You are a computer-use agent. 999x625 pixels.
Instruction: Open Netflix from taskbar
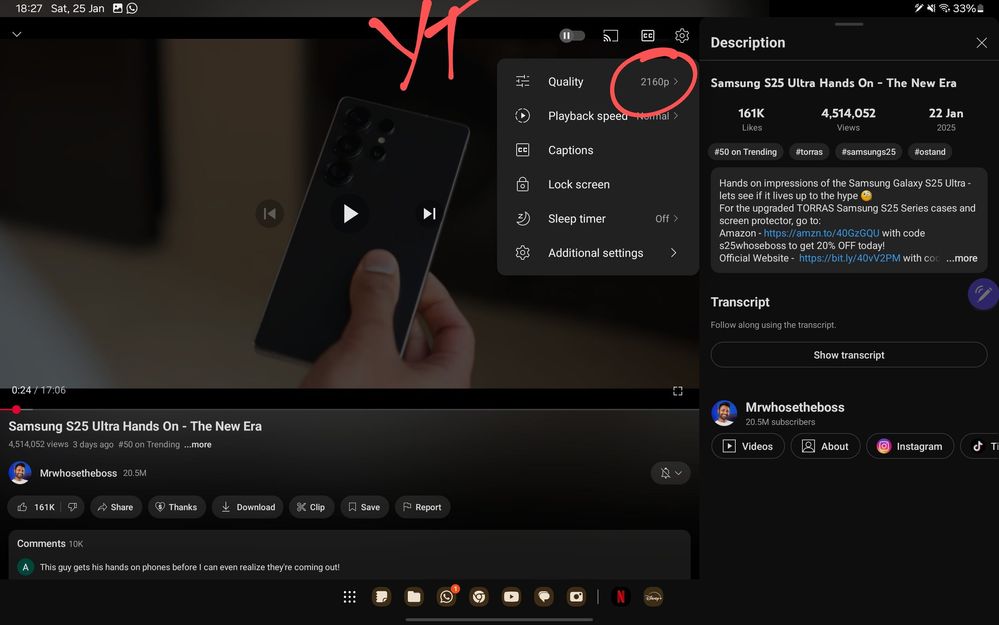pos(621,597)
